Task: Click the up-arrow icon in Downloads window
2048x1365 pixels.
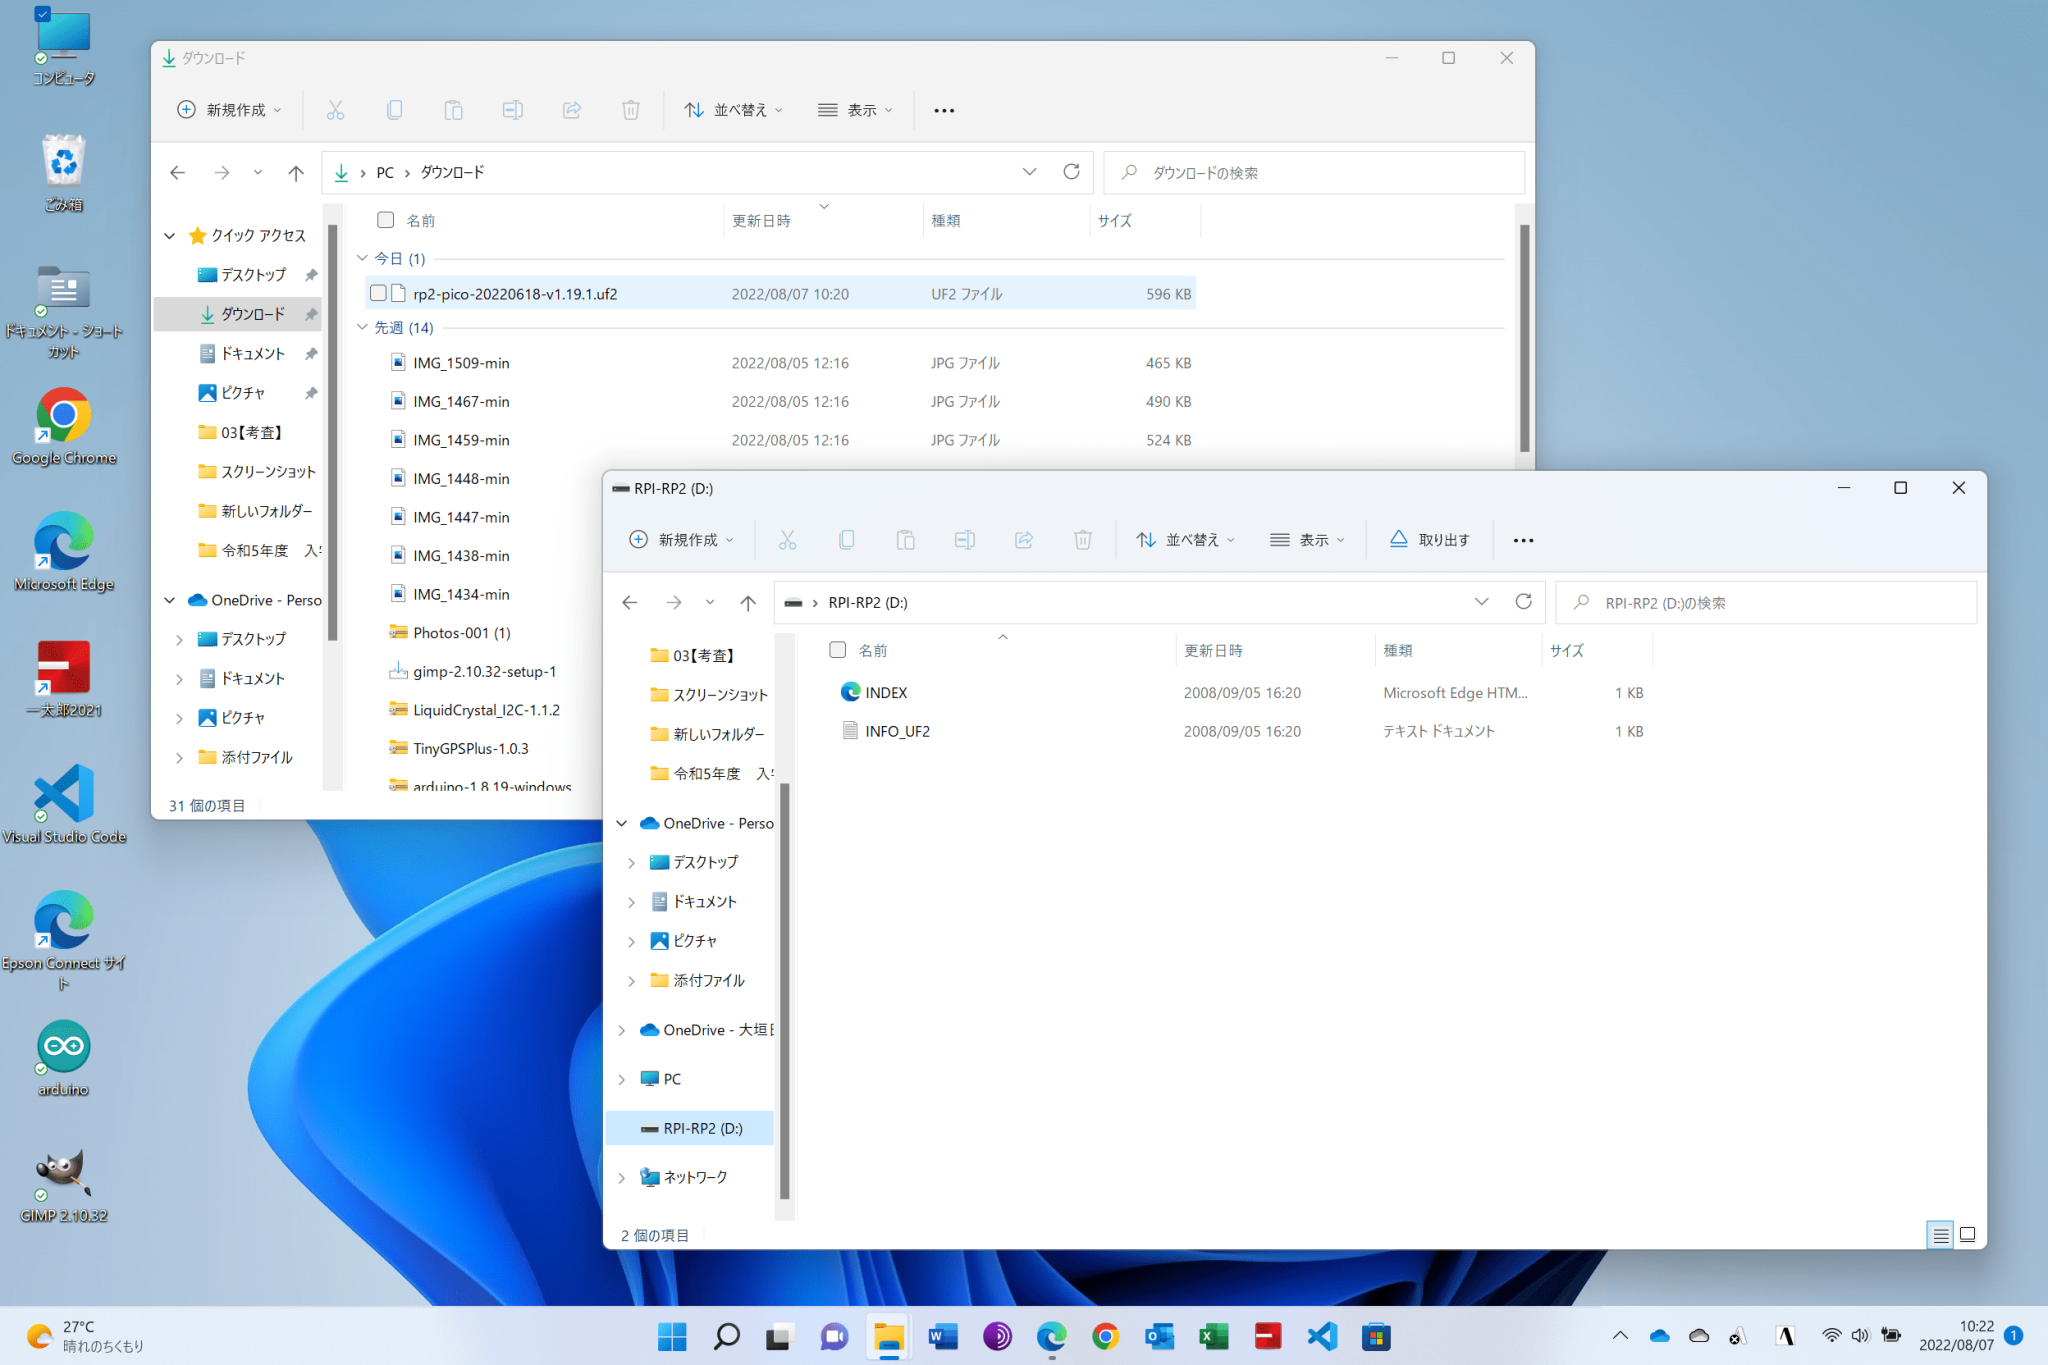Action: click(x=296, y=173)
